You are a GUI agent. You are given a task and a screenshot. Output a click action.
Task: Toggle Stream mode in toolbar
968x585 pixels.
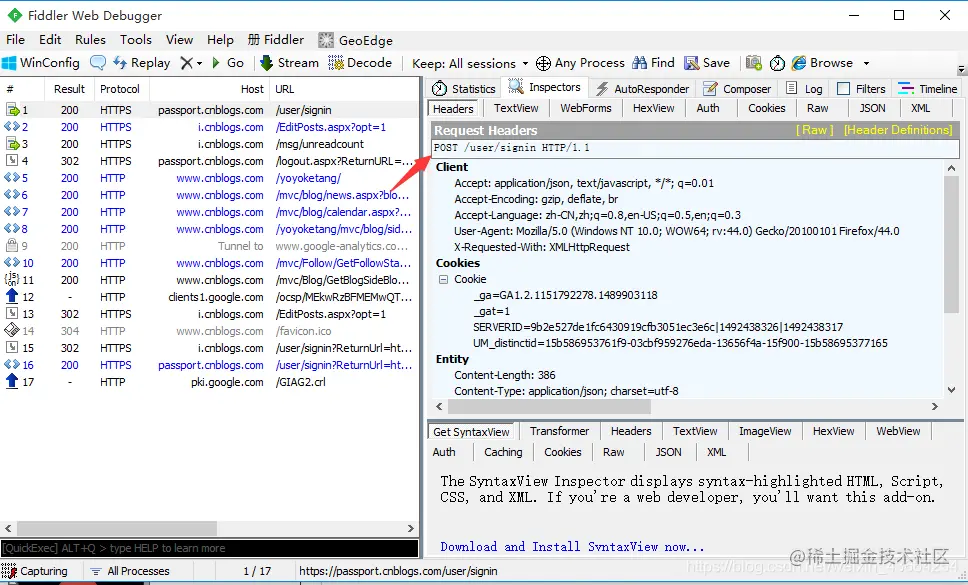[290, 63]
